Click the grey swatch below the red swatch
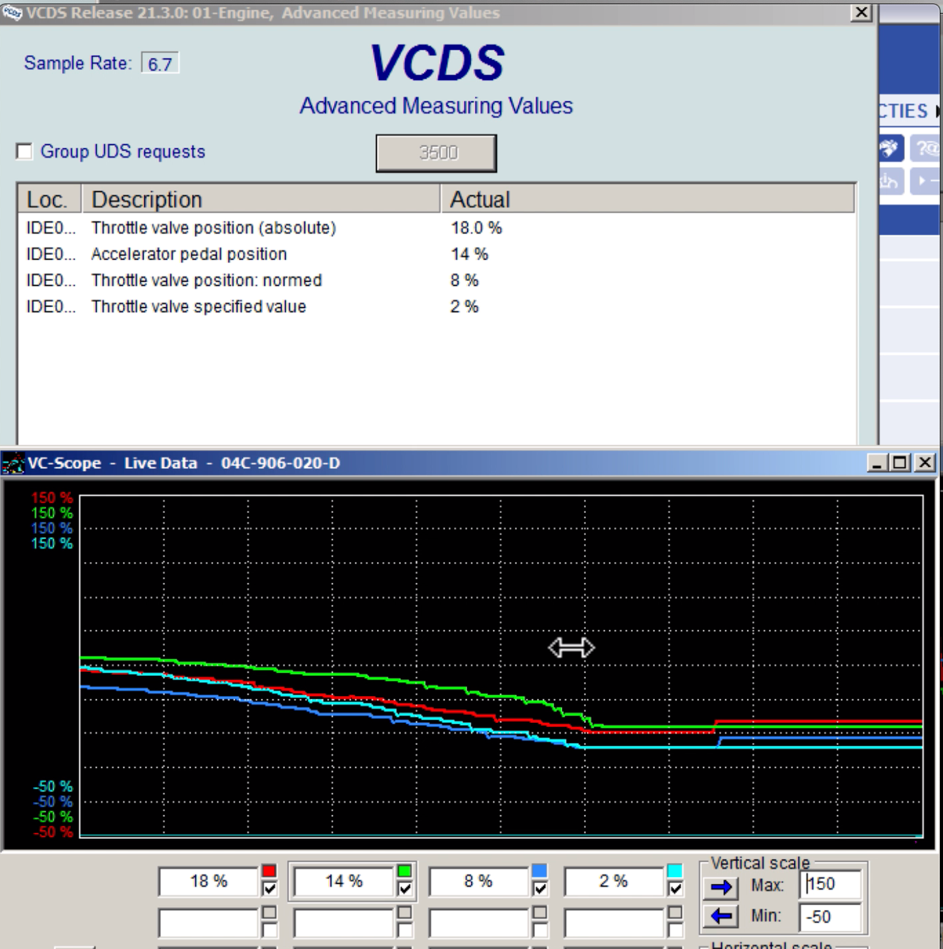The width and height of the screenshot is (943, 949). [269, 913]
